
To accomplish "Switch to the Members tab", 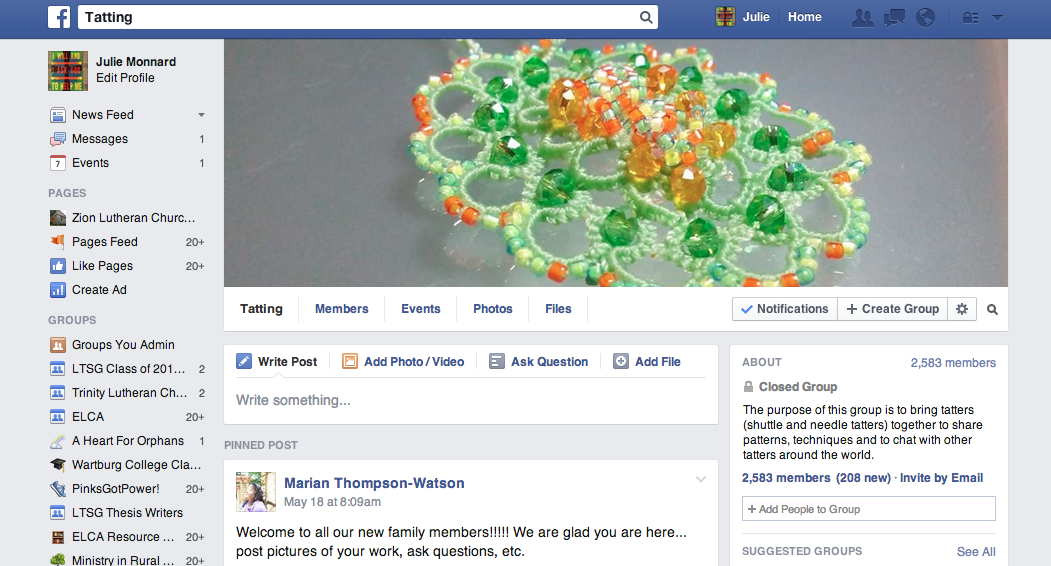I will pos(342,309).
